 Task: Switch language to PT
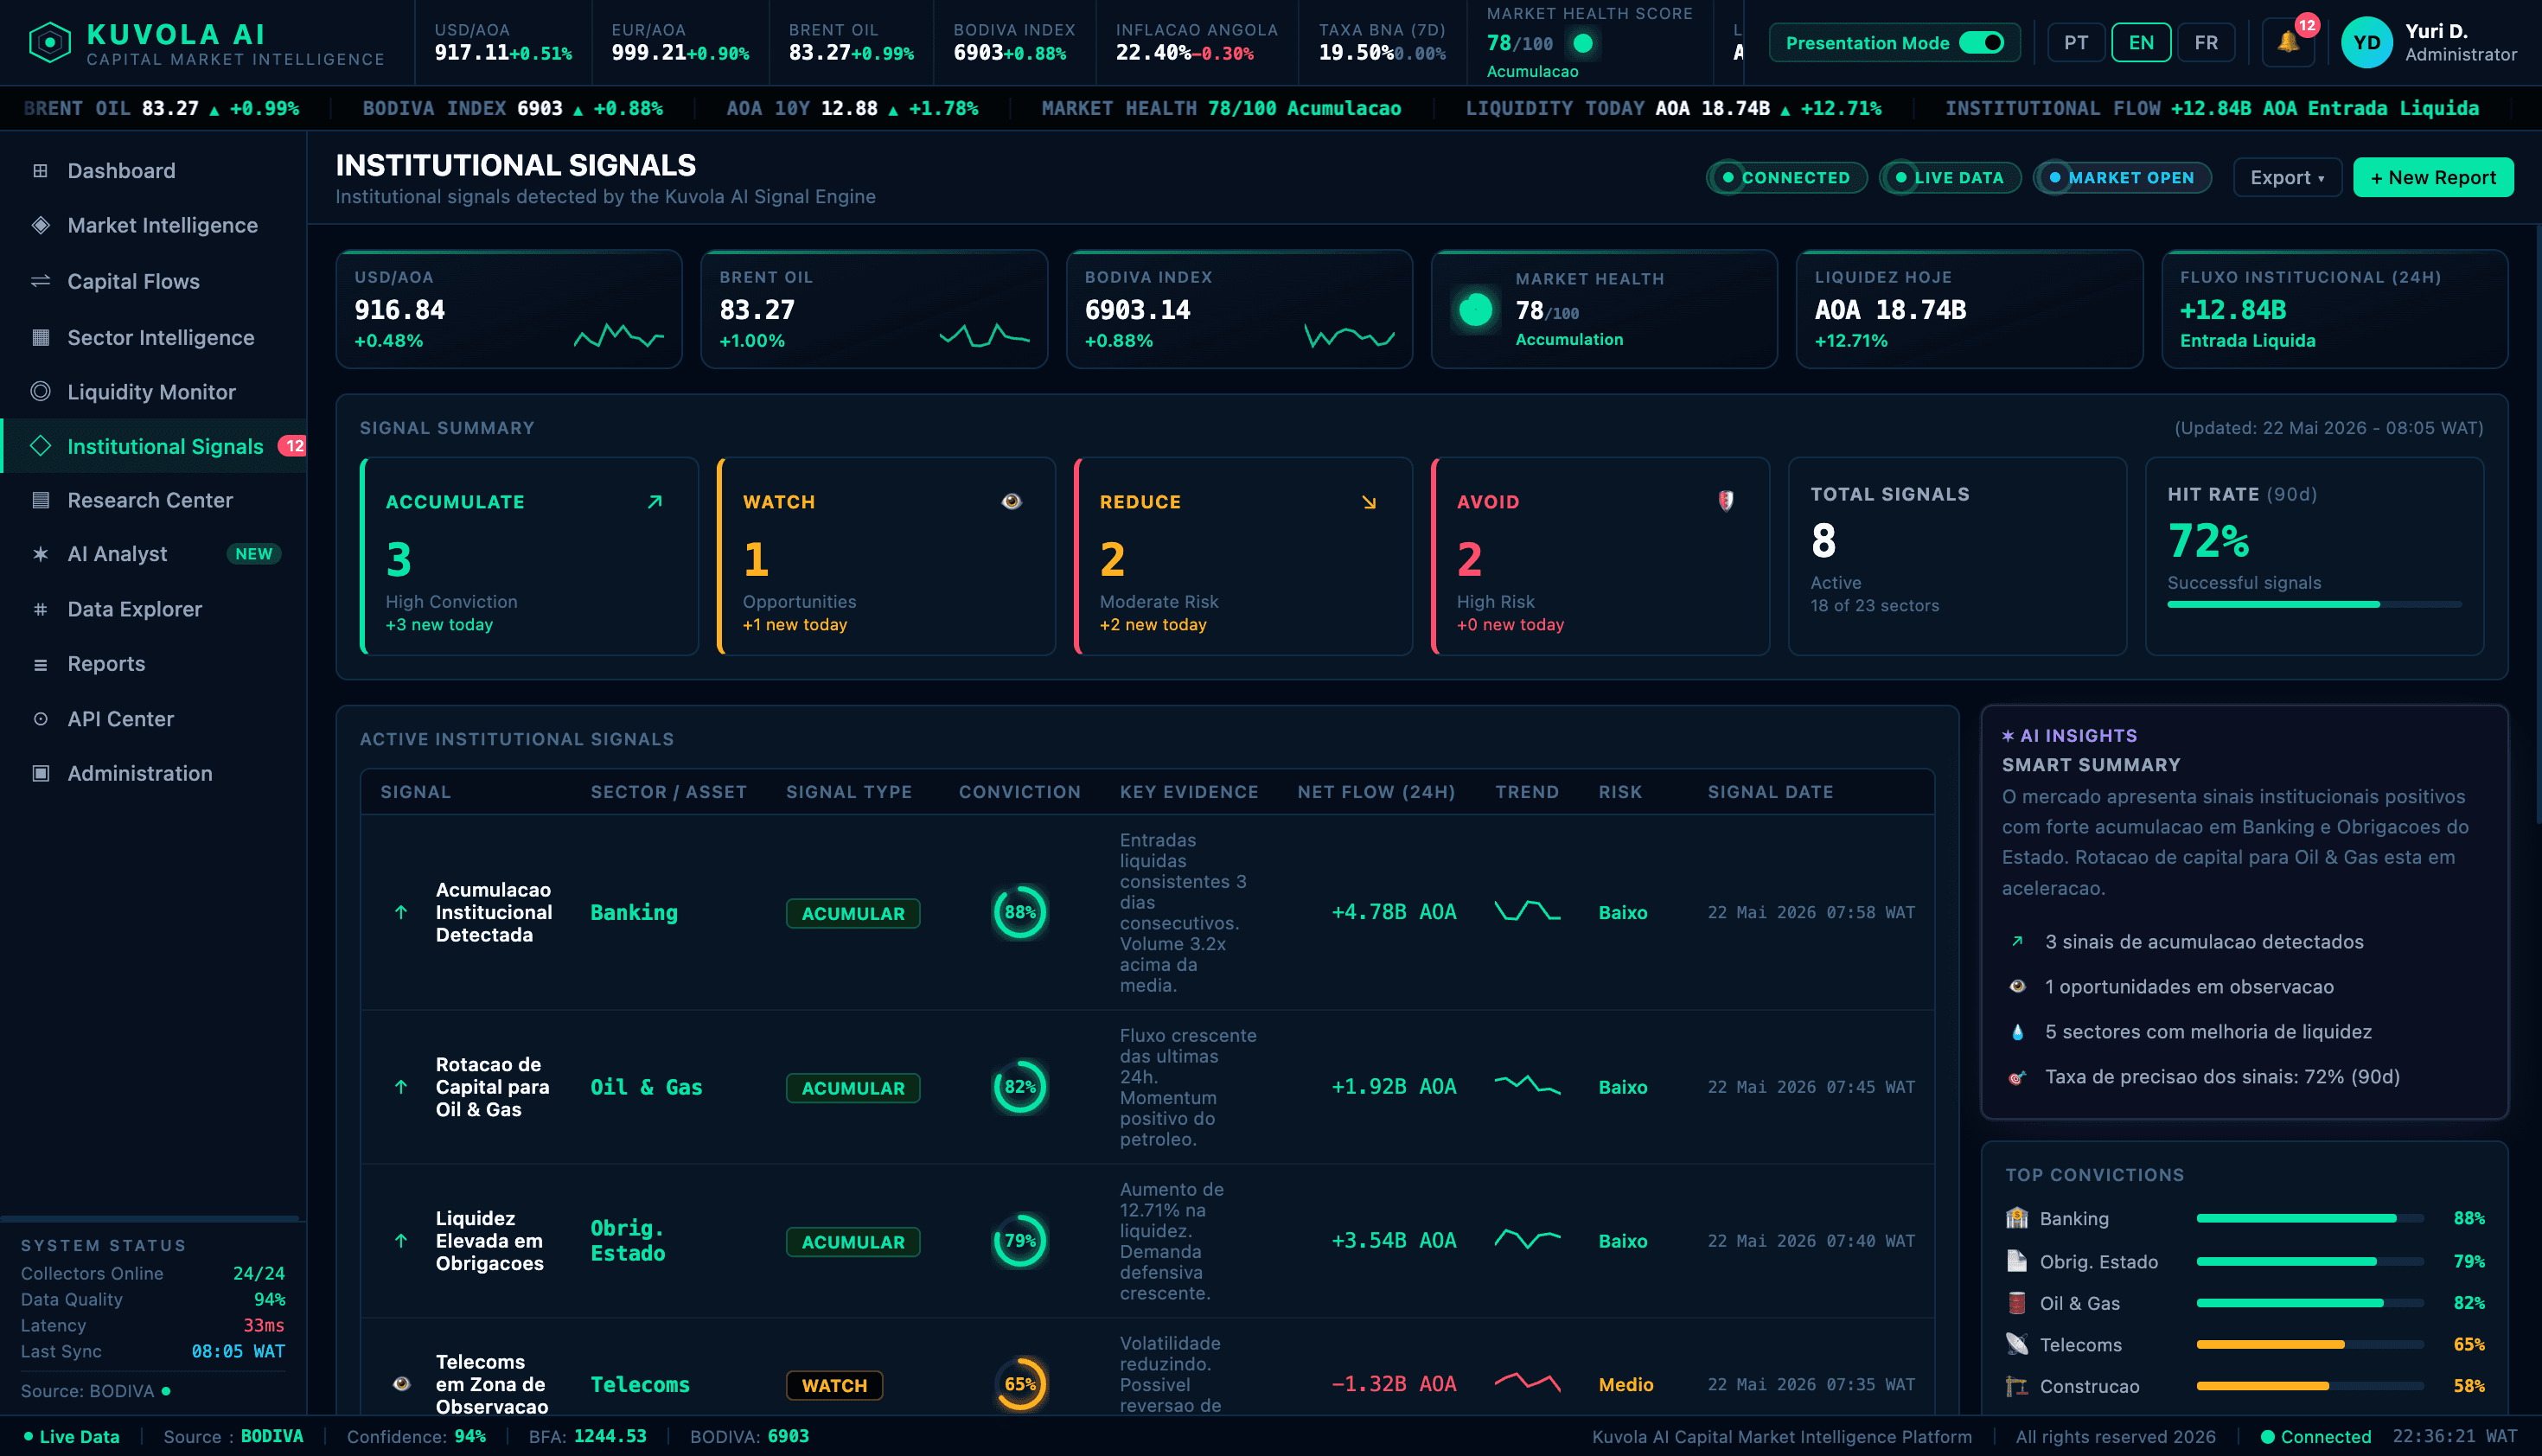coord(2076,43)
